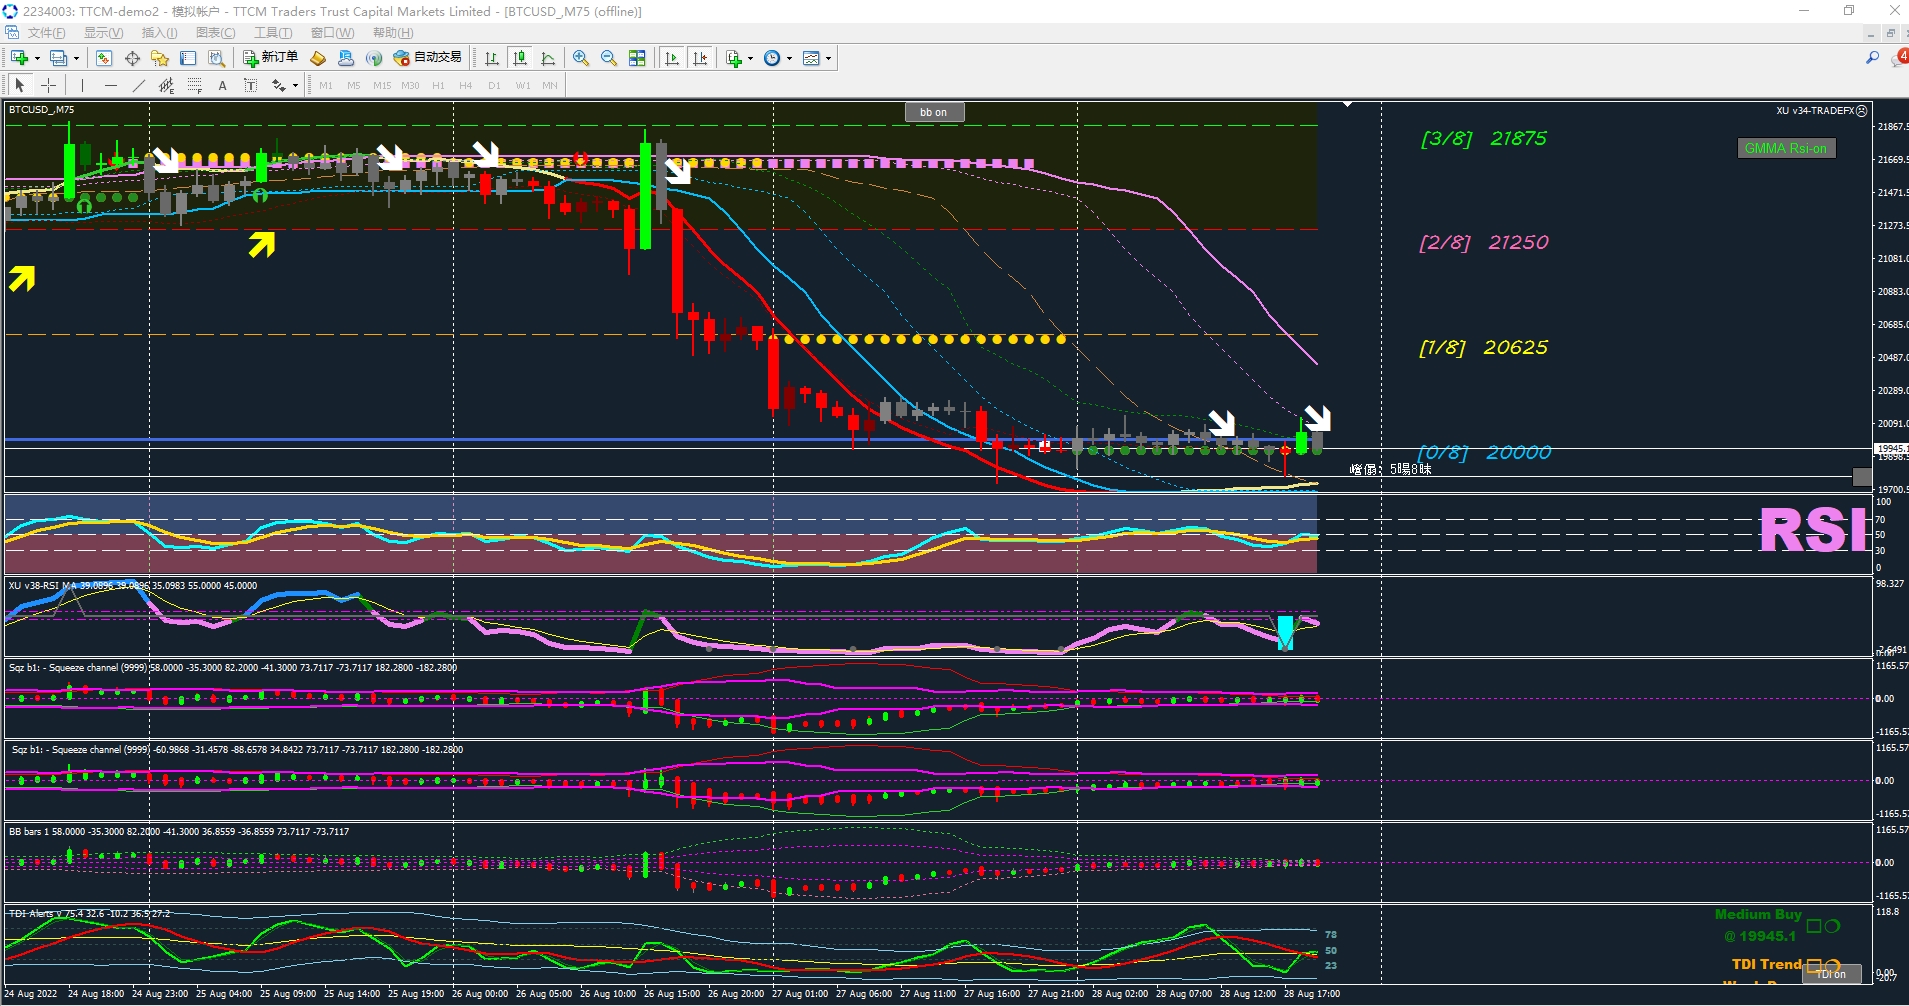
Task: Switch to bar chart mode
Action: (x=491, y=58)
